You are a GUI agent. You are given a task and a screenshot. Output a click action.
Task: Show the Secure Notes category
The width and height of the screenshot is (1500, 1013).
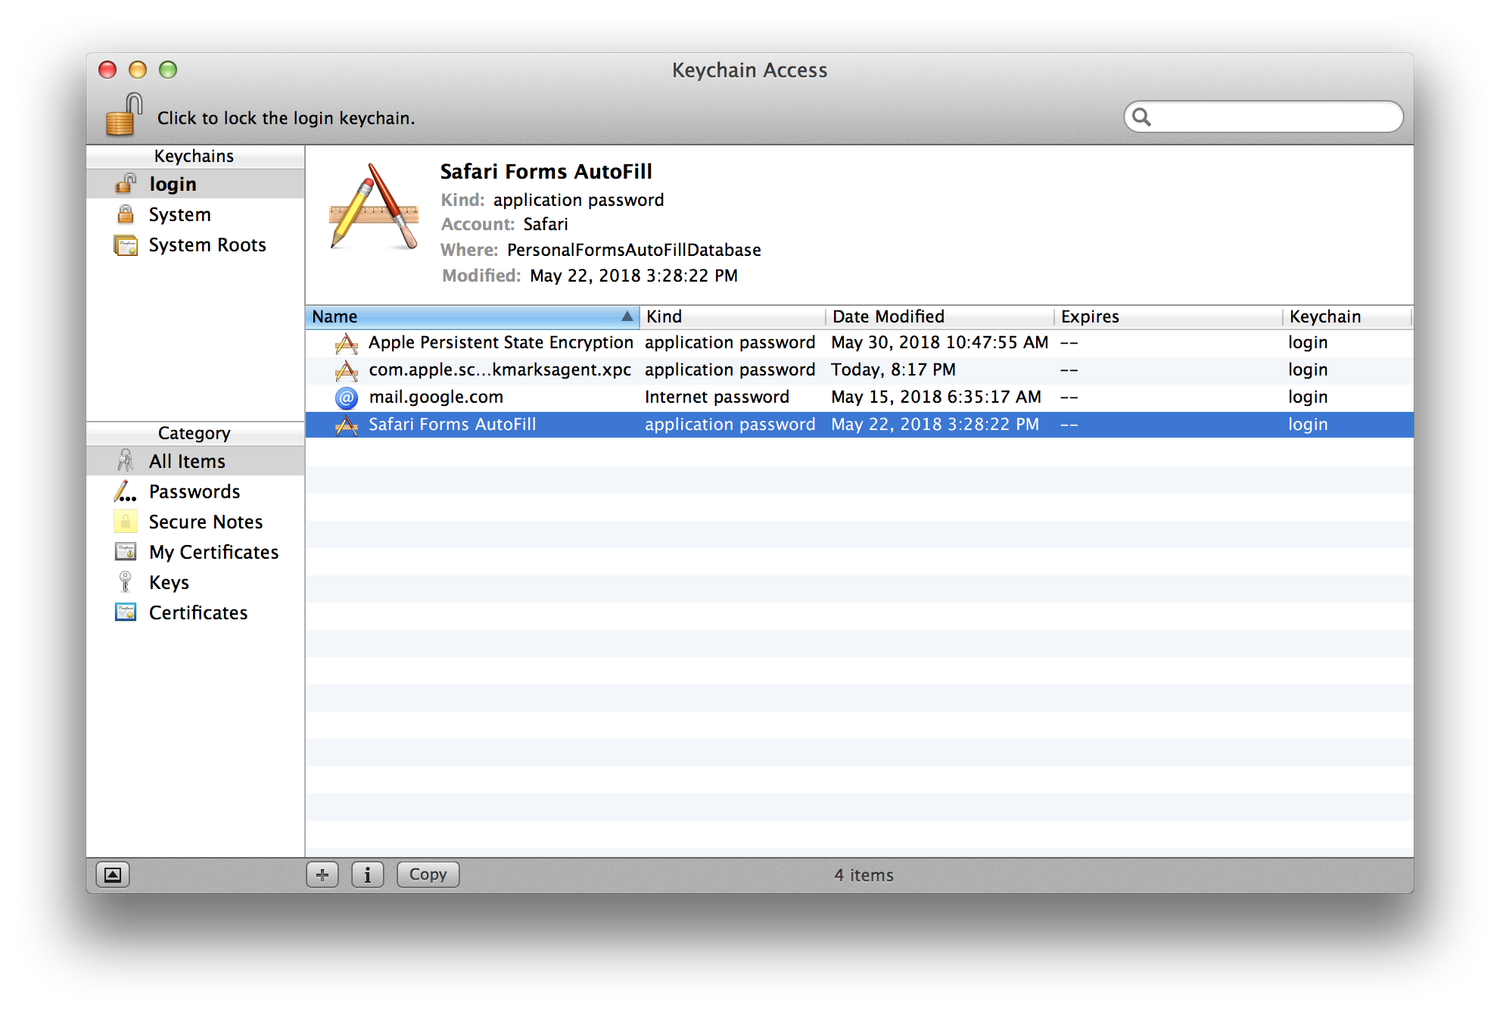coord(195,521)
